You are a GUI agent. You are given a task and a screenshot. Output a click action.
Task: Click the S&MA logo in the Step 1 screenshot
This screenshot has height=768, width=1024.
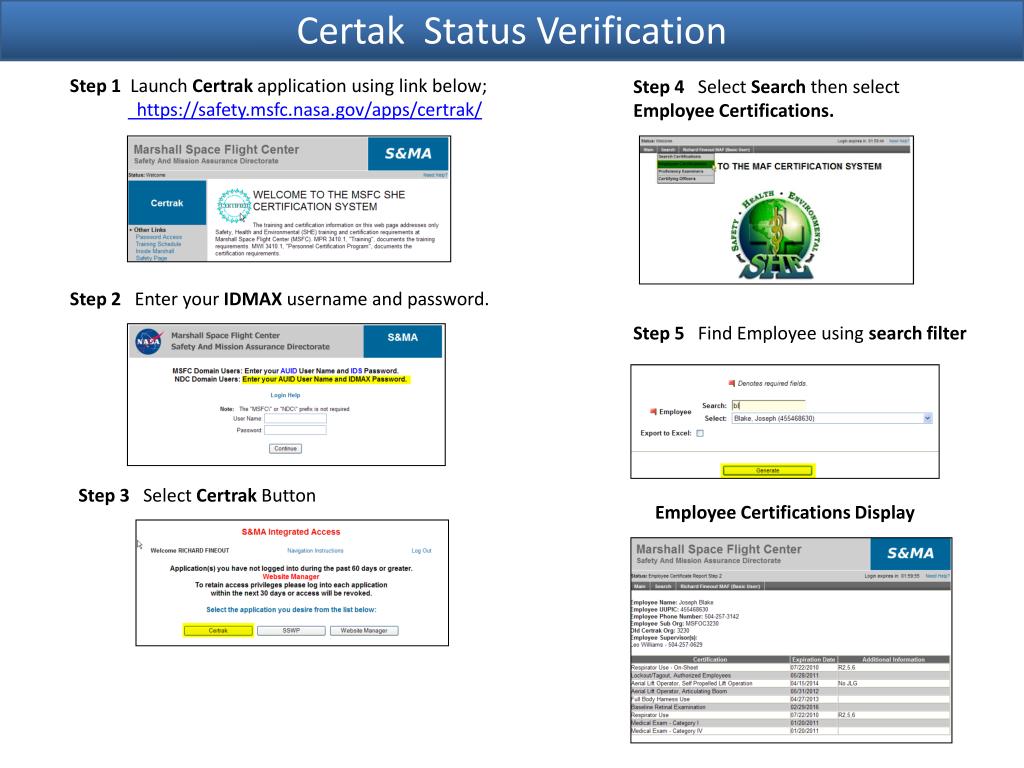coord(408,153)
